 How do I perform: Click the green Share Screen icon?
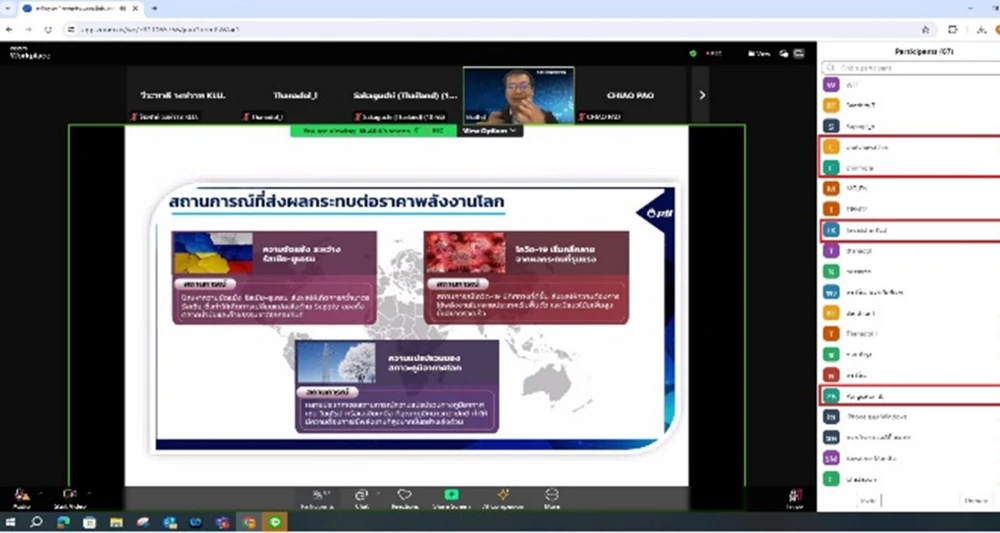[451, 495]
